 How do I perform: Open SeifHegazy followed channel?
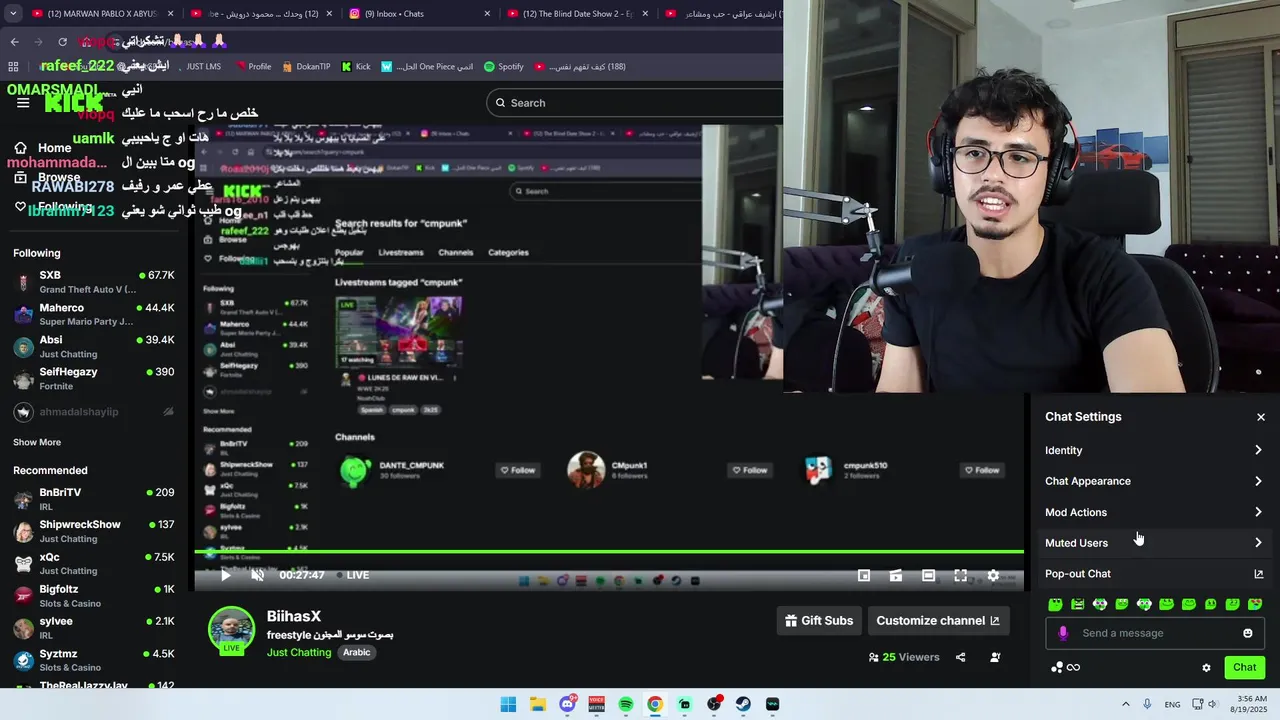pos(94,379)
